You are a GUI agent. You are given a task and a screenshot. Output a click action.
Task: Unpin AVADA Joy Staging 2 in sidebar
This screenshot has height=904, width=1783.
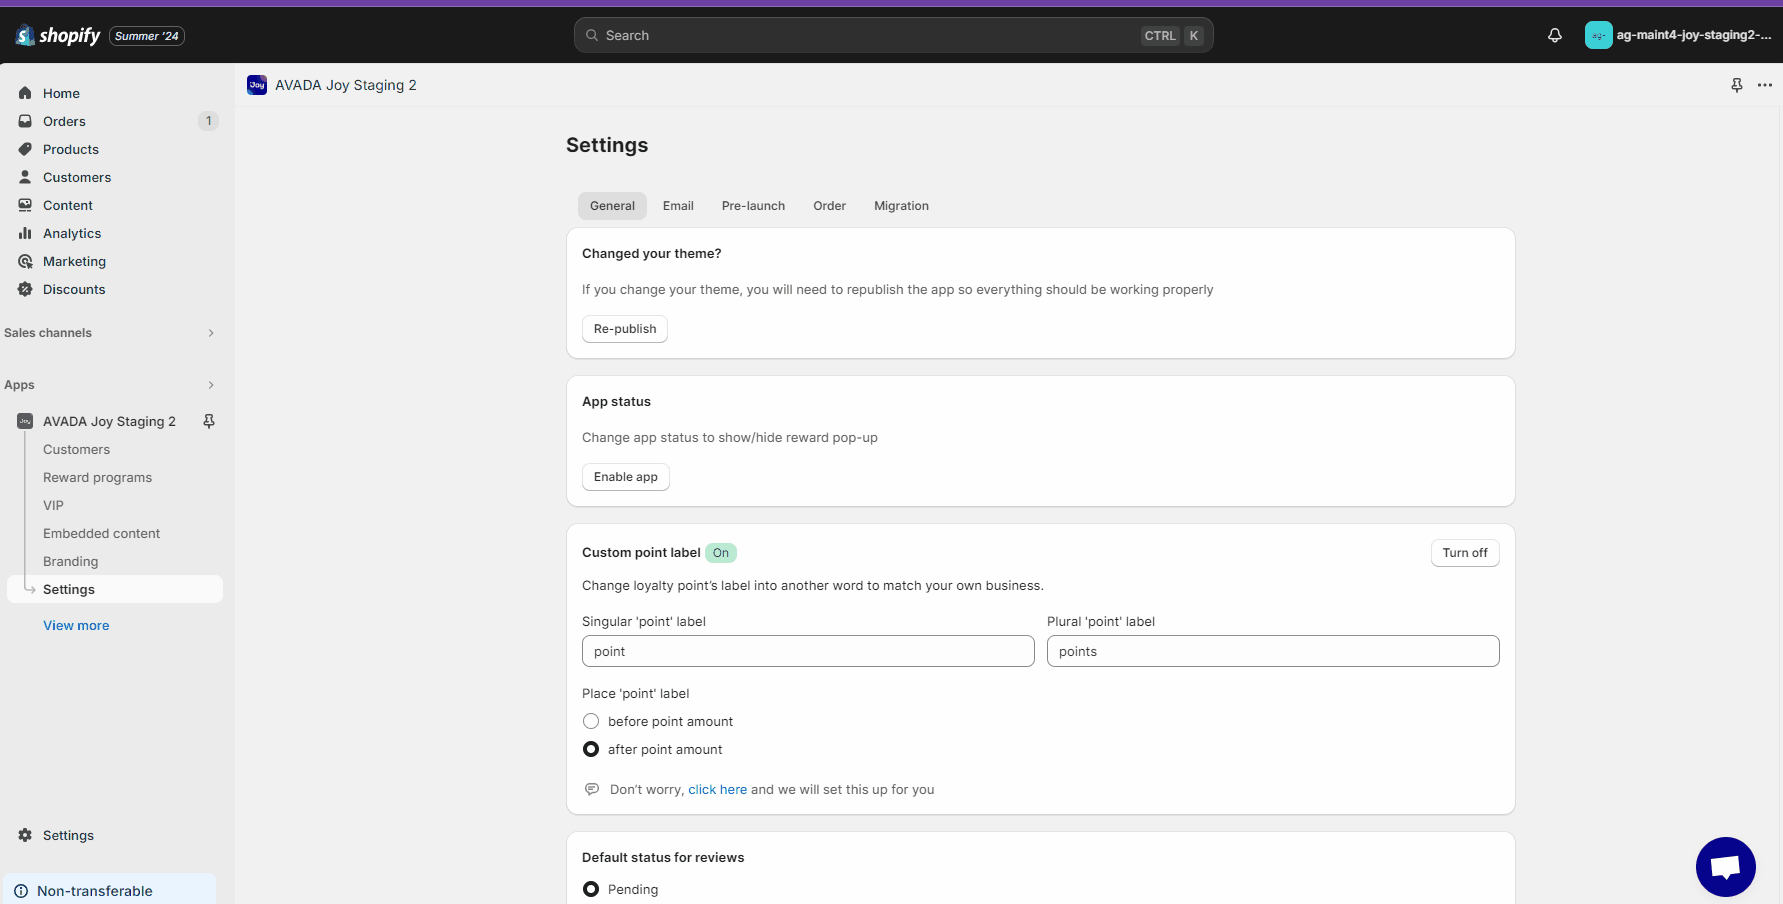(x=209, y=421)
